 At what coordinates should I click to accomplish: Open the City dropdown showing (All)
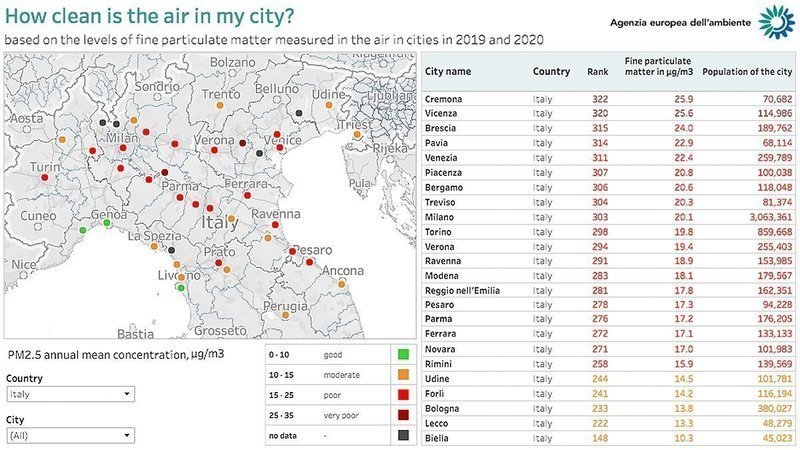(70, 435)
